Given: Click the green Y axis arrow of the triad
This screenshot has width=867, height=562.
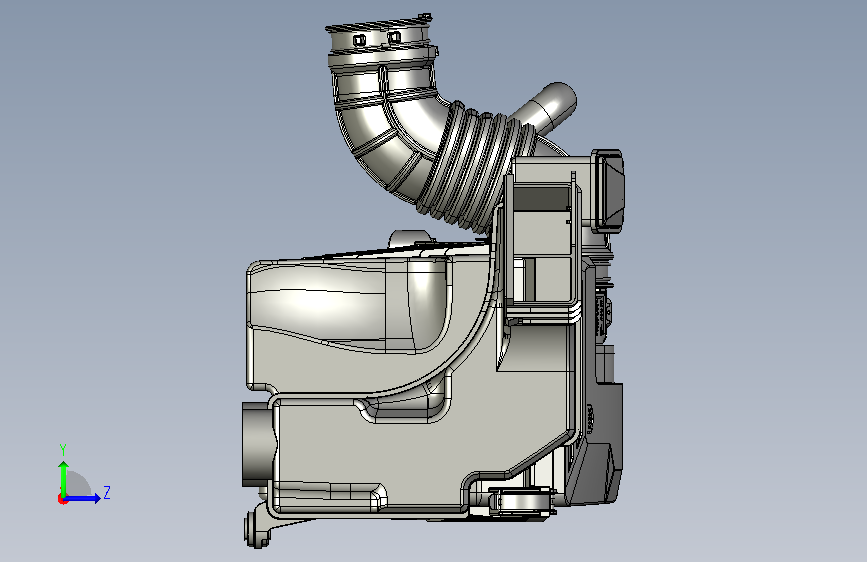Looking at the screenshot, I should [x=64, y=479].
